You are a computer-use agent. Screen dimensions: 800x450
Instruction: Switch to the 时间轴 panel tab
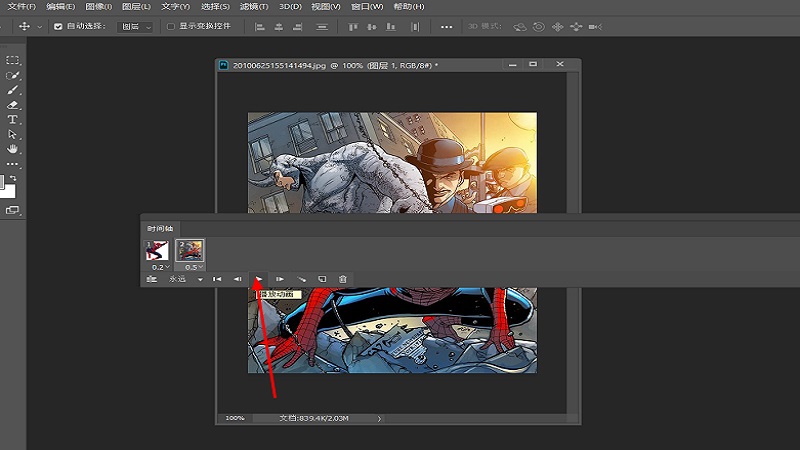coord(160,229)
